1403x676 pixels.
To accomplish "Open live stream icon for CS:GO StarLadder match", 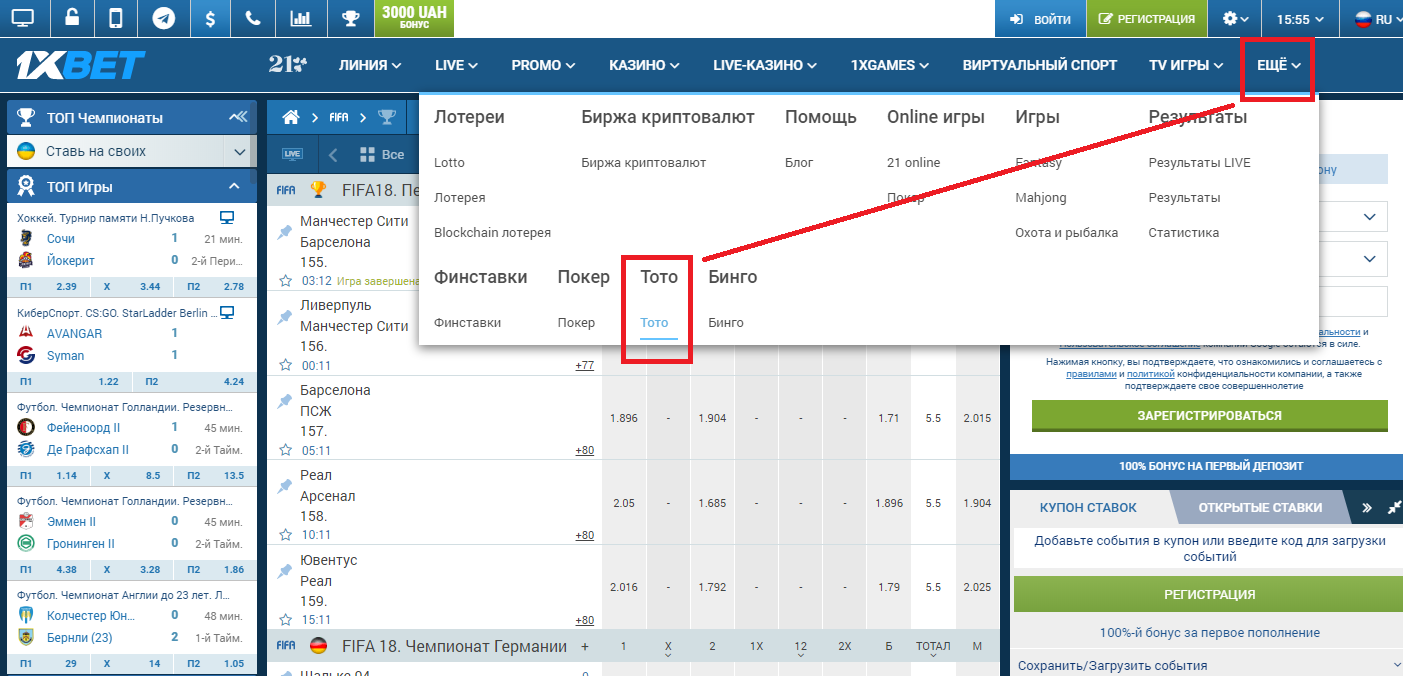I will [x=227, y=313].
